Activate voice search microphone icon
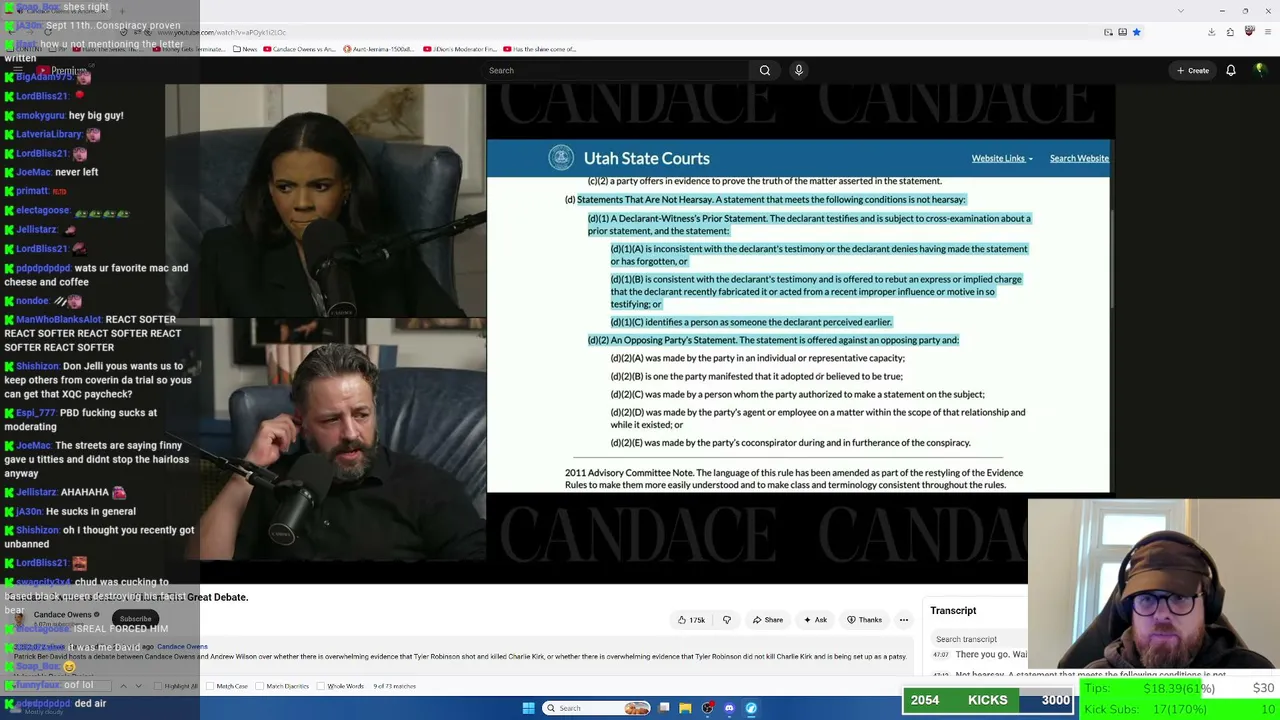Viewport: 1280px width, 720px height. pos(798,70)
